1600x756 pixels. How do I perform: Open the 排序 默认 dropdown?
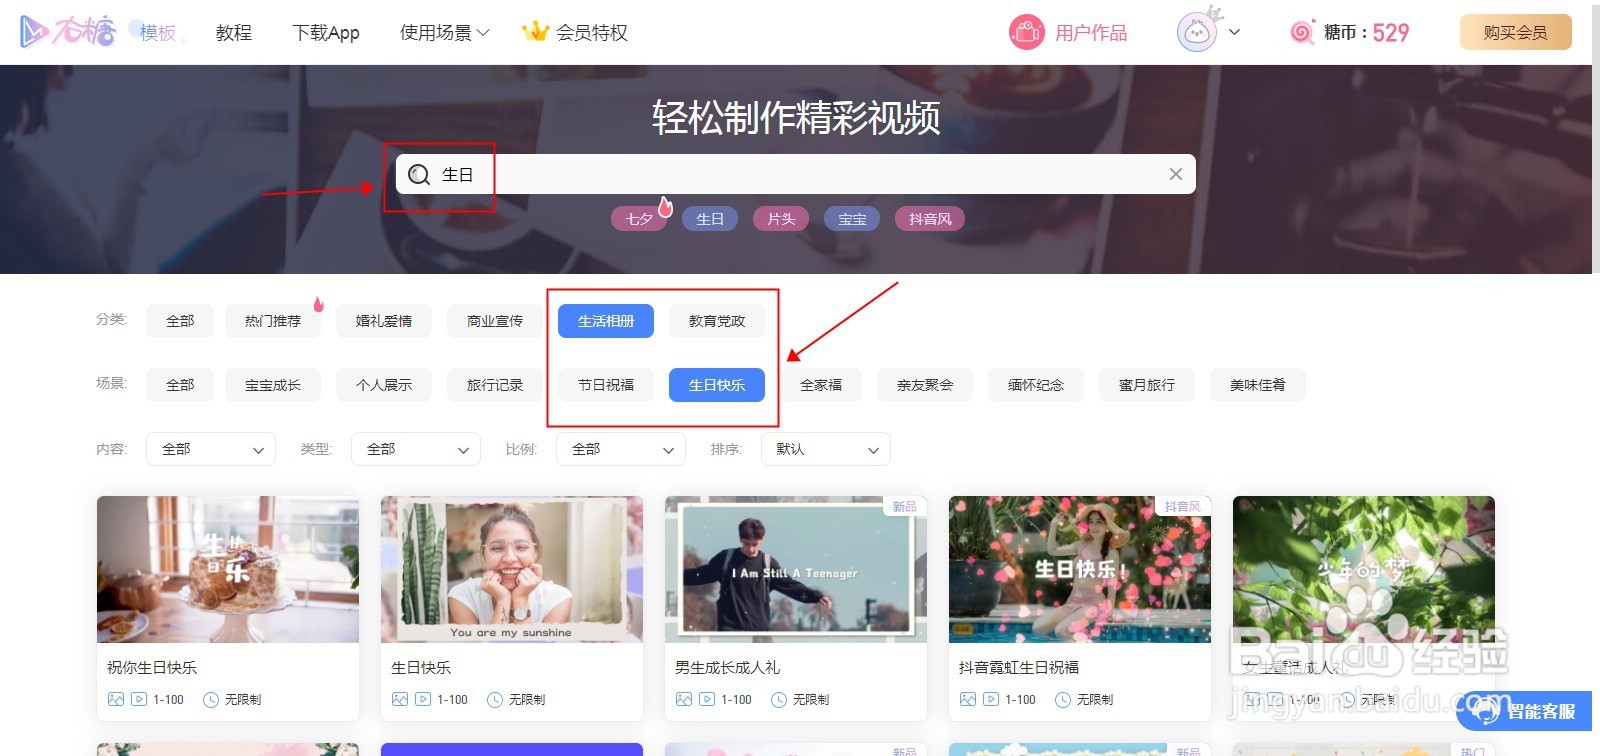point(826,449)
